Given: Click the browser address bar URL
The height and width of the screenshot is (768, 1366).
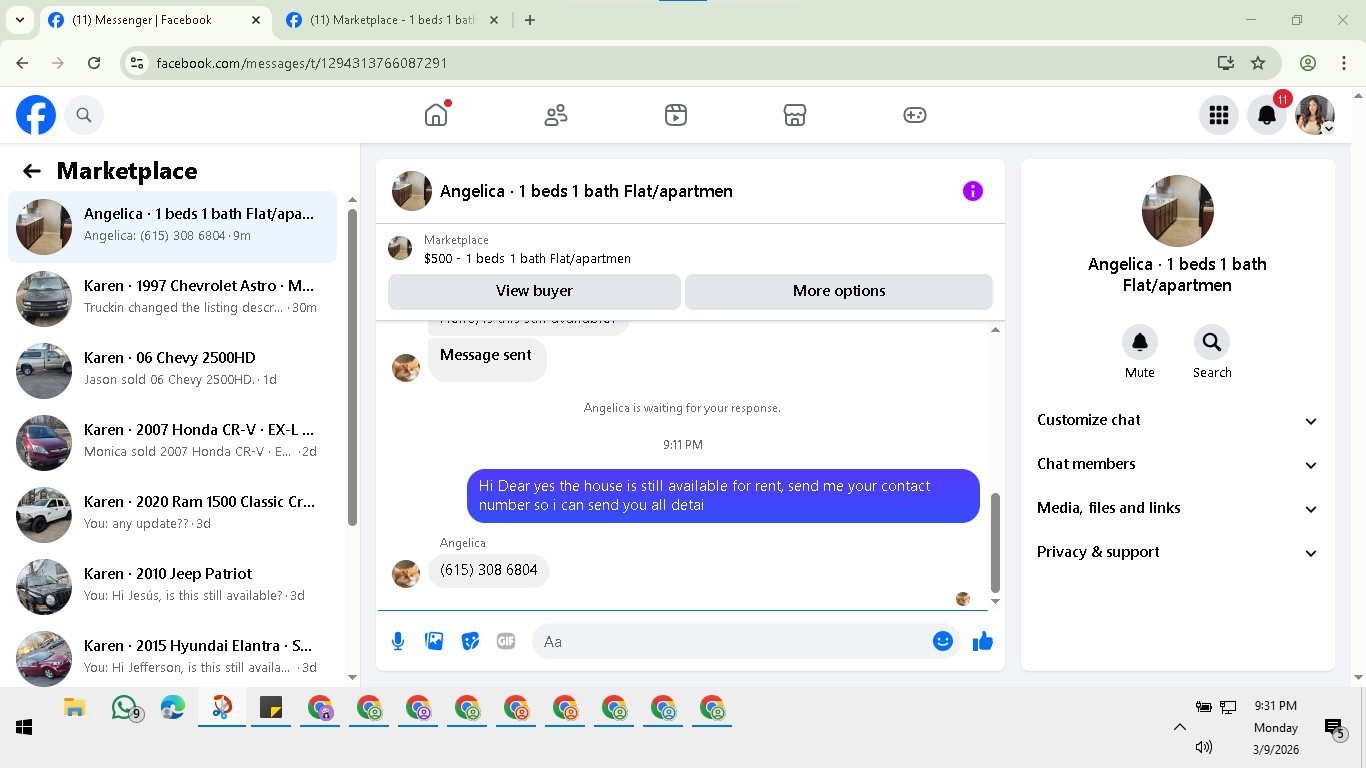Looking at the screenshot, I should tap(302, 63).
